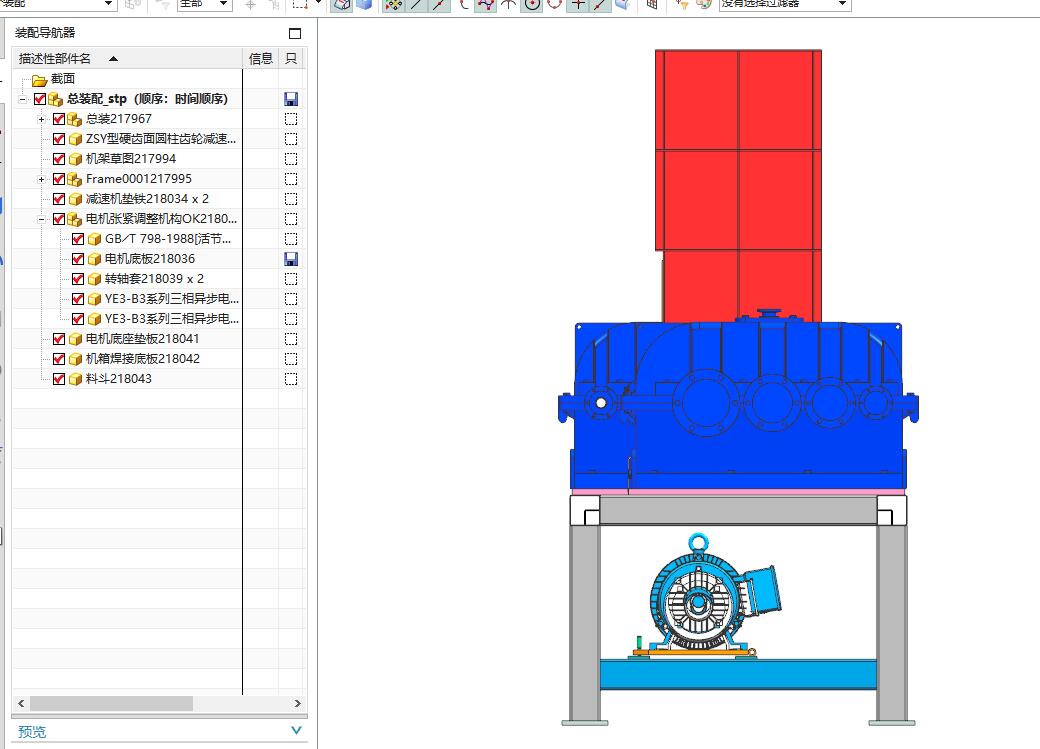Sort by the 描述性部件名 column header
The image size is (1040, 749).
point(128,58)
